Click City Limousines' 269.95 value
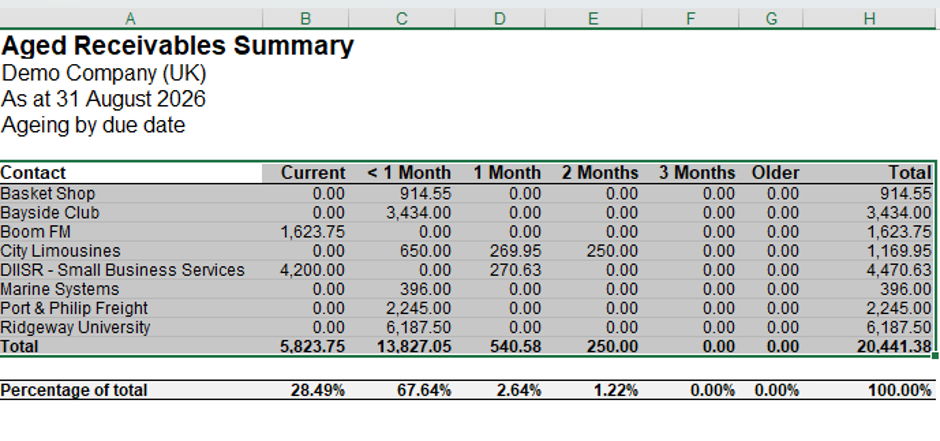 click(500, 251)
